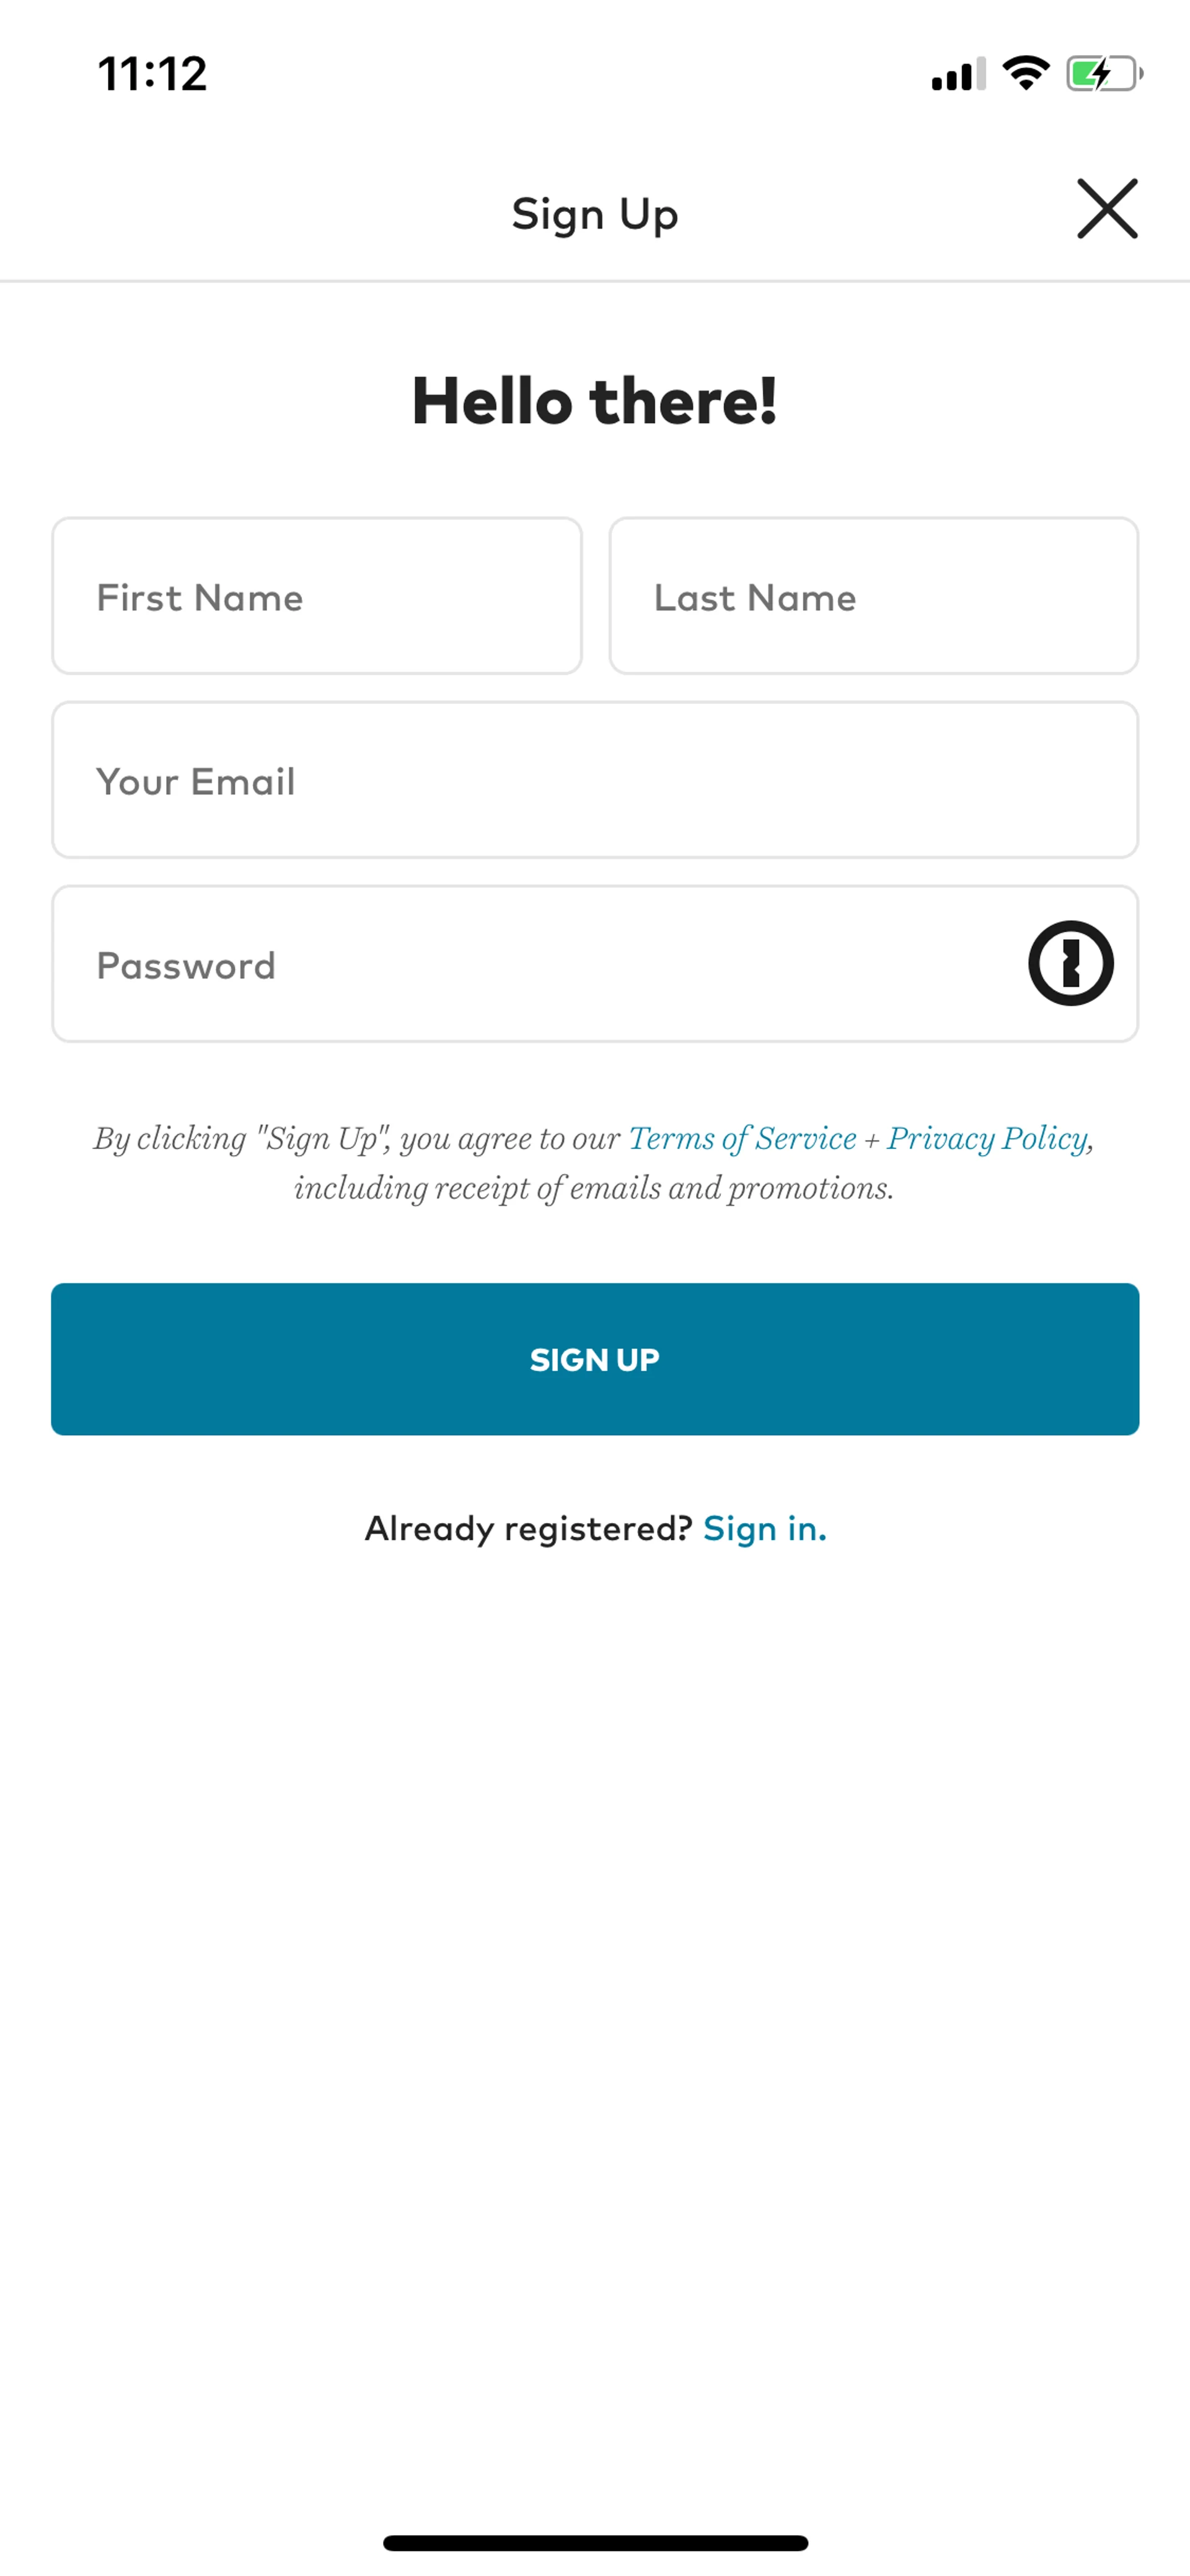Screen dimensions: 1190x2576
Task: Close the Sign Up screen
Action: coord(1107,209)
